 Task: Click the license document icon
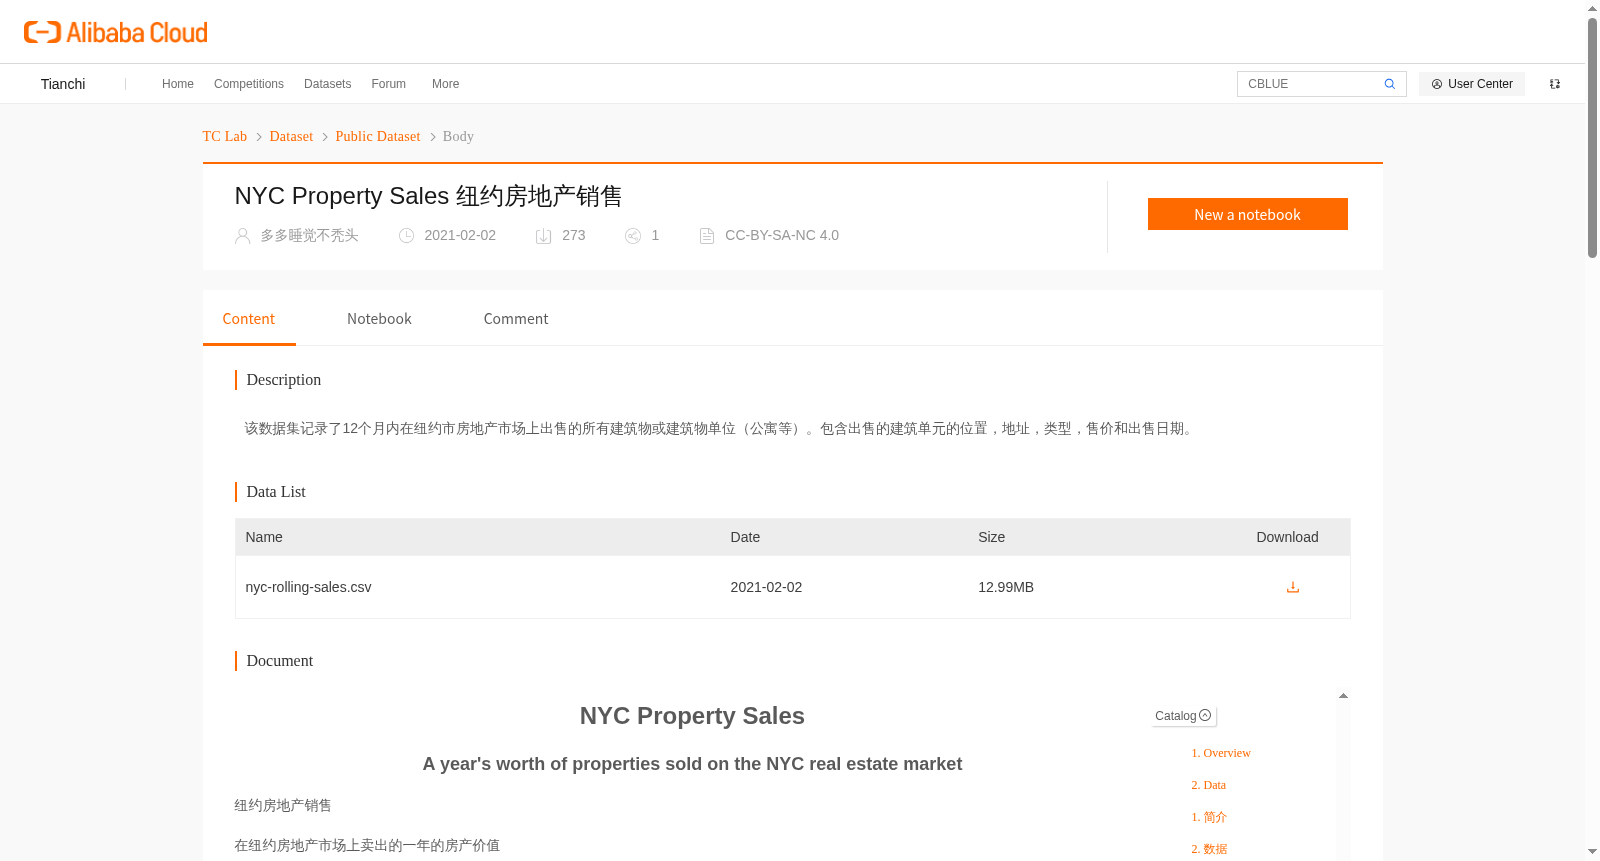tap(707, 236)
